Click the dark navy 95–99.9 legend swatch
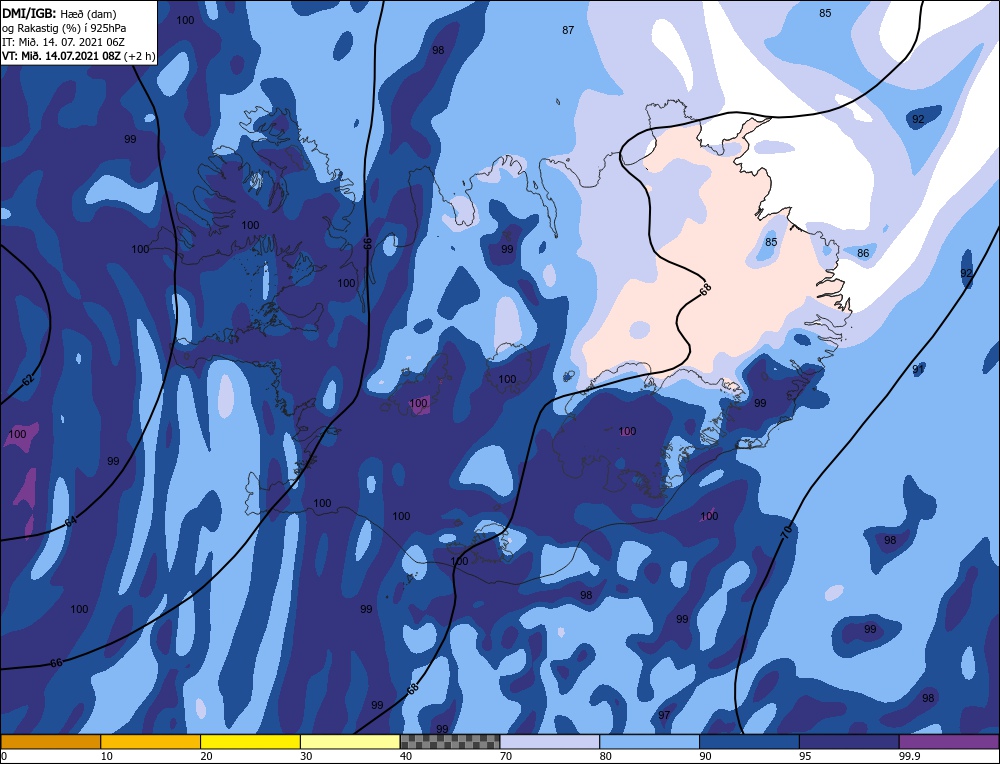 (849, 742)
